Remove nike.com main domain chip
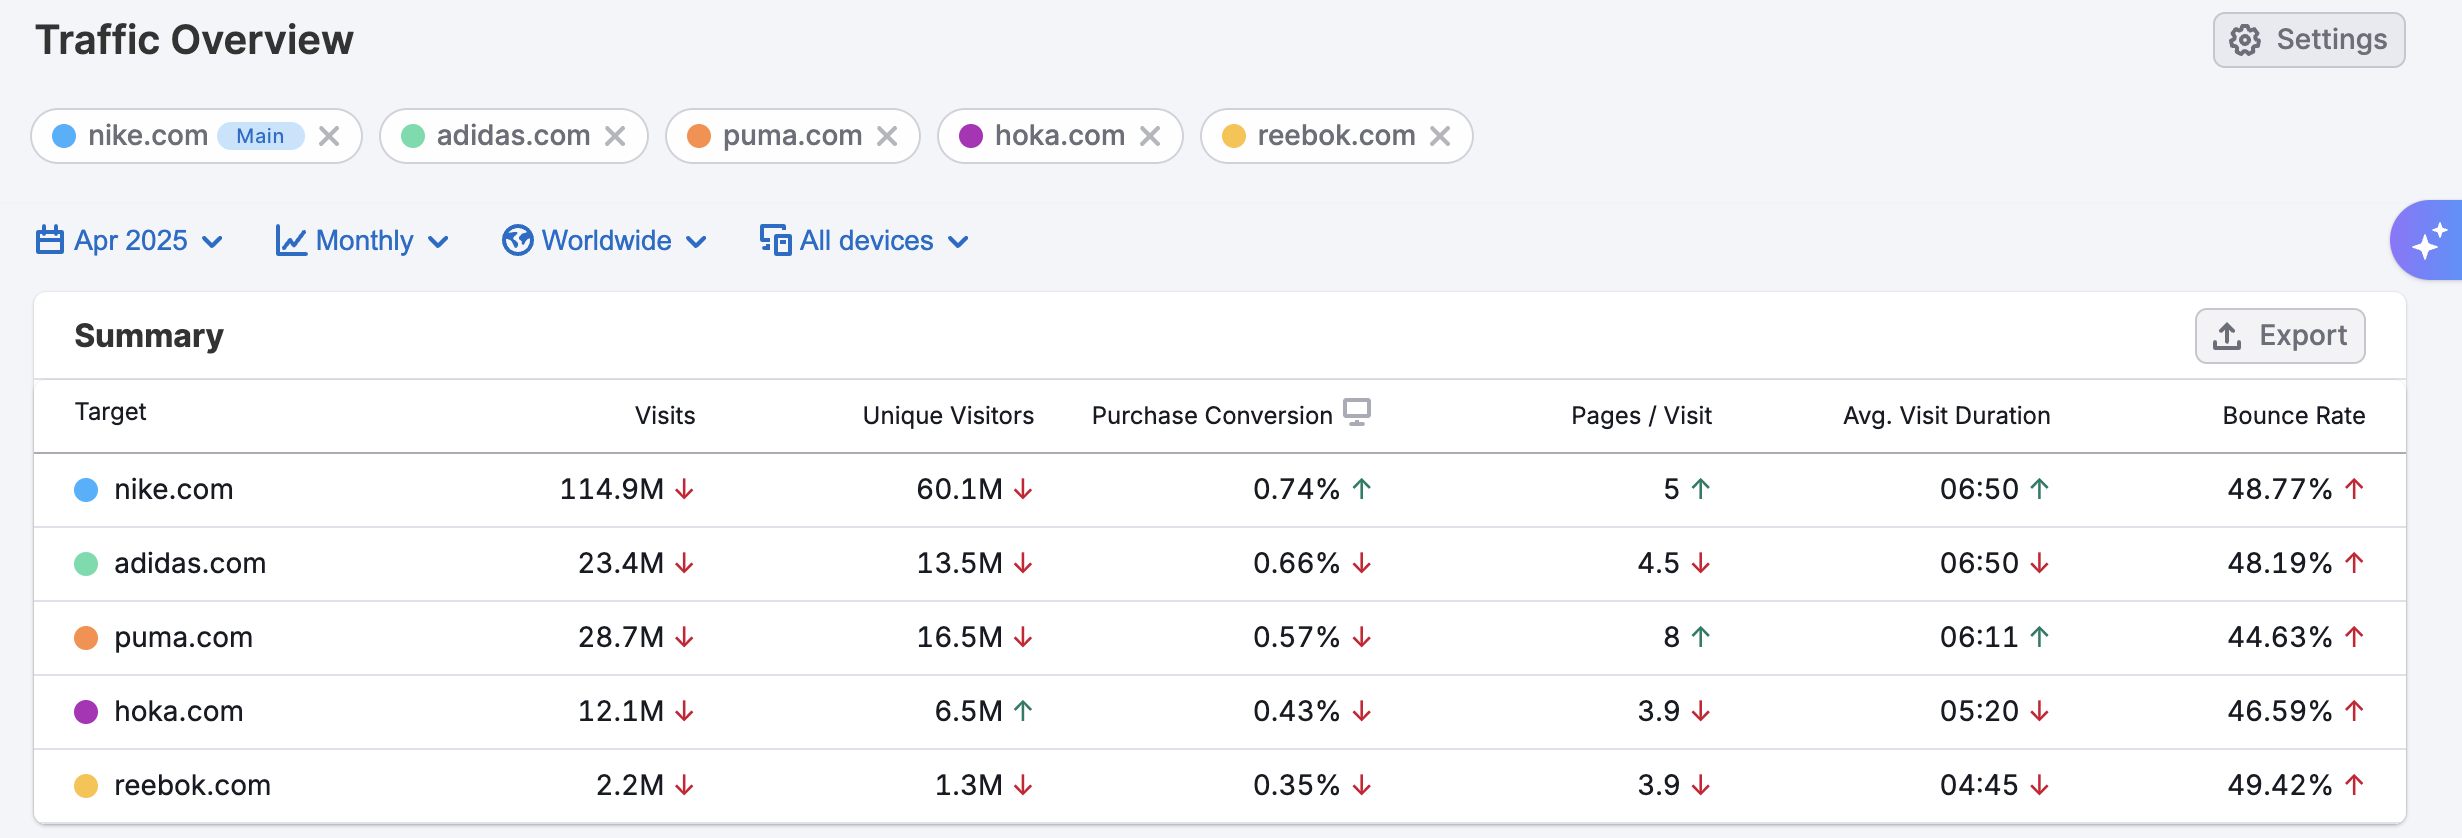The height and width of the screenshot is (838, 2462). 329,136
